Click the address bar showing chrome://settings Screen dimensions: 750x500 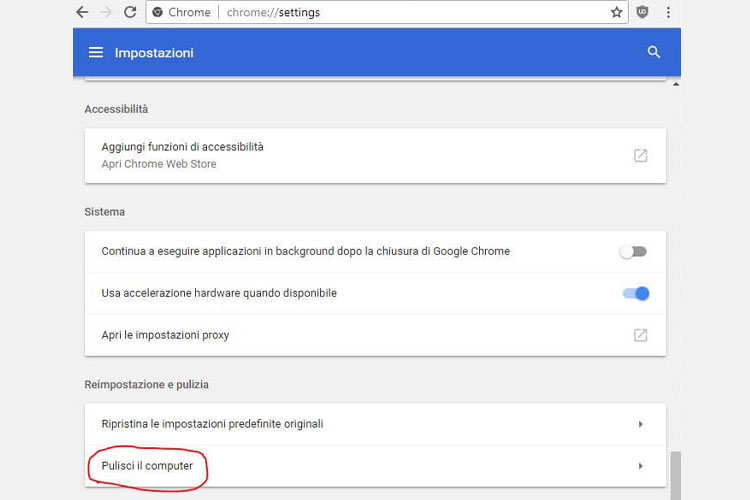[x=387, y=12]
